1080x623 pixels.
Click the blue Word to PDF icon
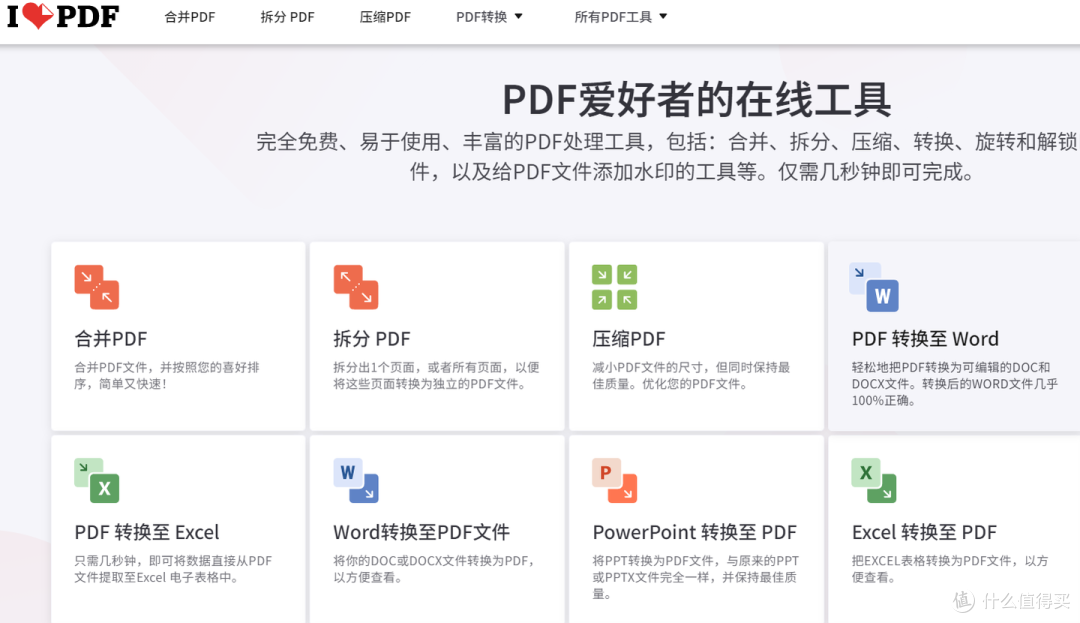[356, 481]
